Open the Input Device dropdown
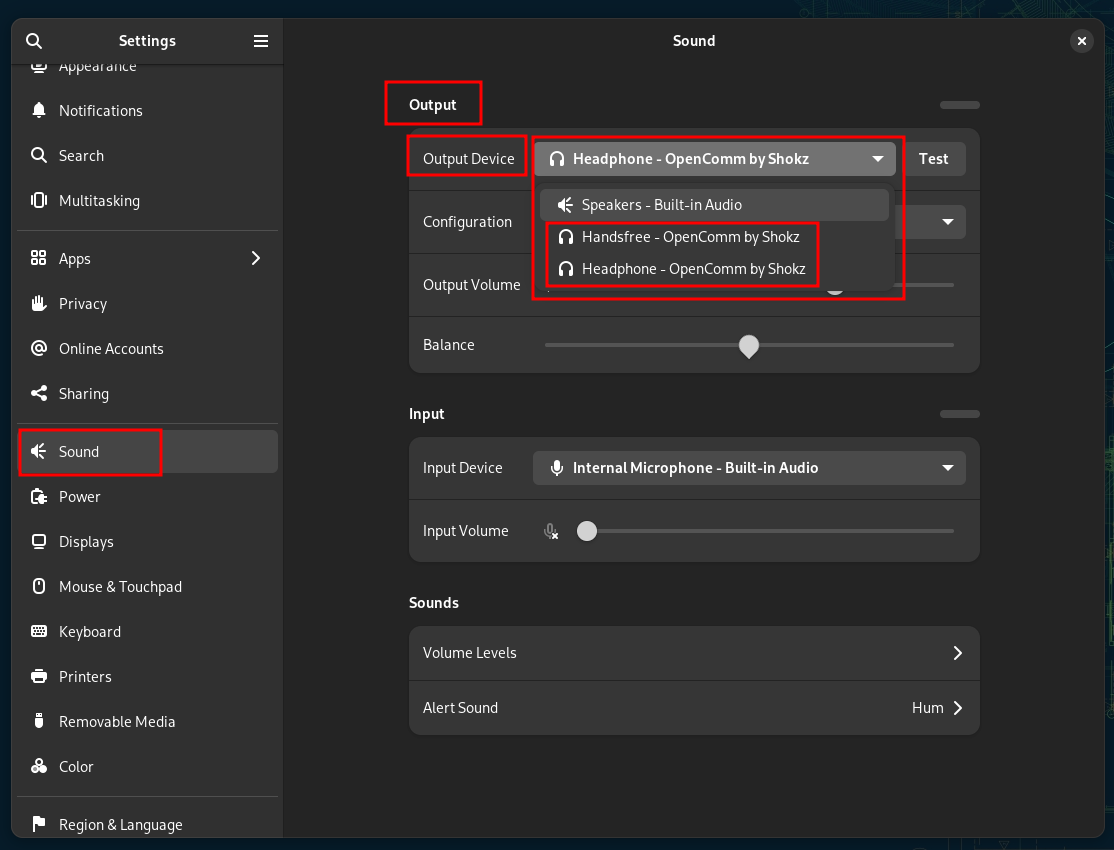 click(x=749, y=468)
